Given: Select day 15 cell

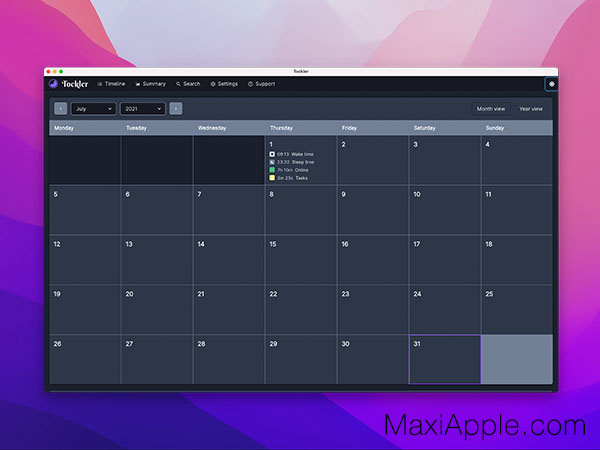Looking at the screenshot, I should pos(300,260).
